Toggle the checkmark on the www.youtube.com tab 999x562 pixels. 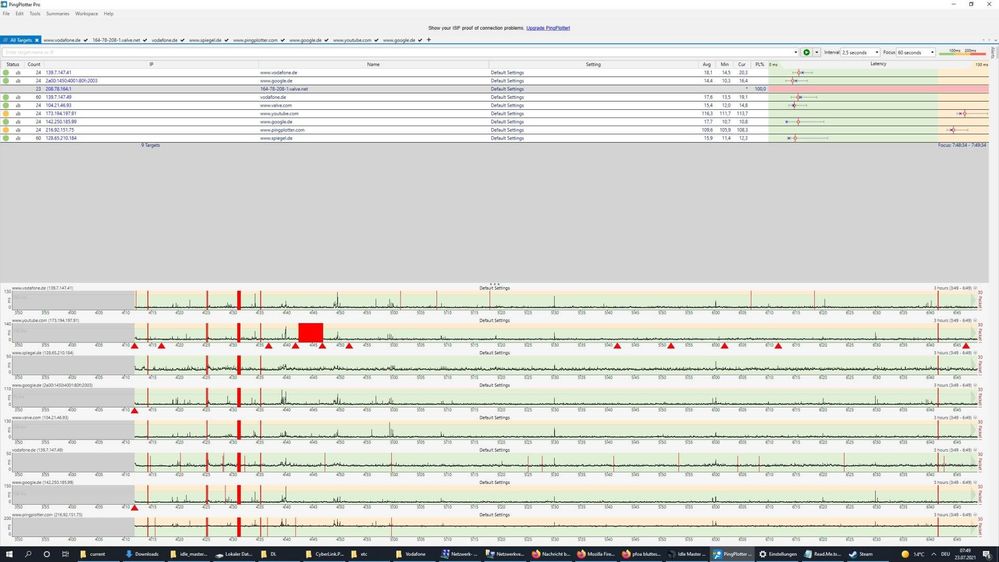coord(377,40)
